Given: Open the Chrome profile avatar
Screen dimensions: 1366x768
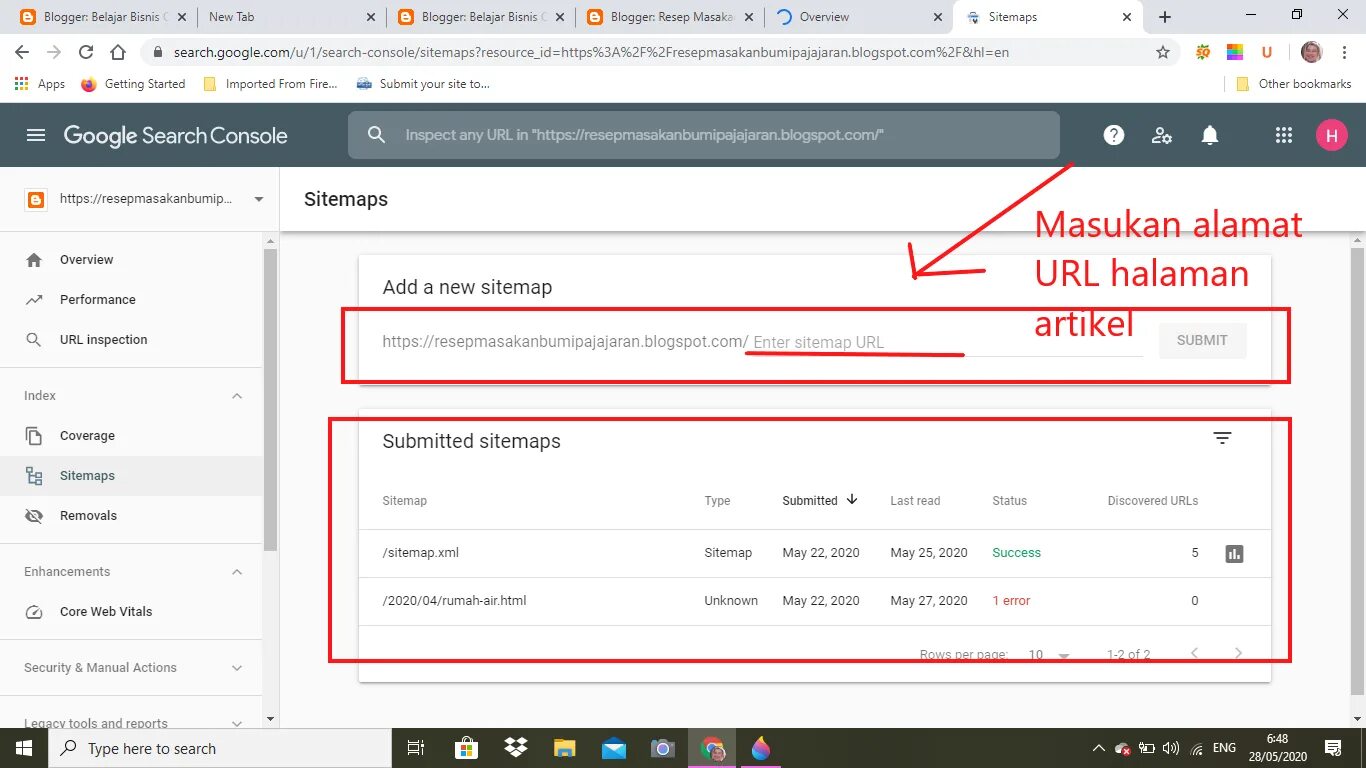Looking at the screenshot, I should (x=1312, y=52).
